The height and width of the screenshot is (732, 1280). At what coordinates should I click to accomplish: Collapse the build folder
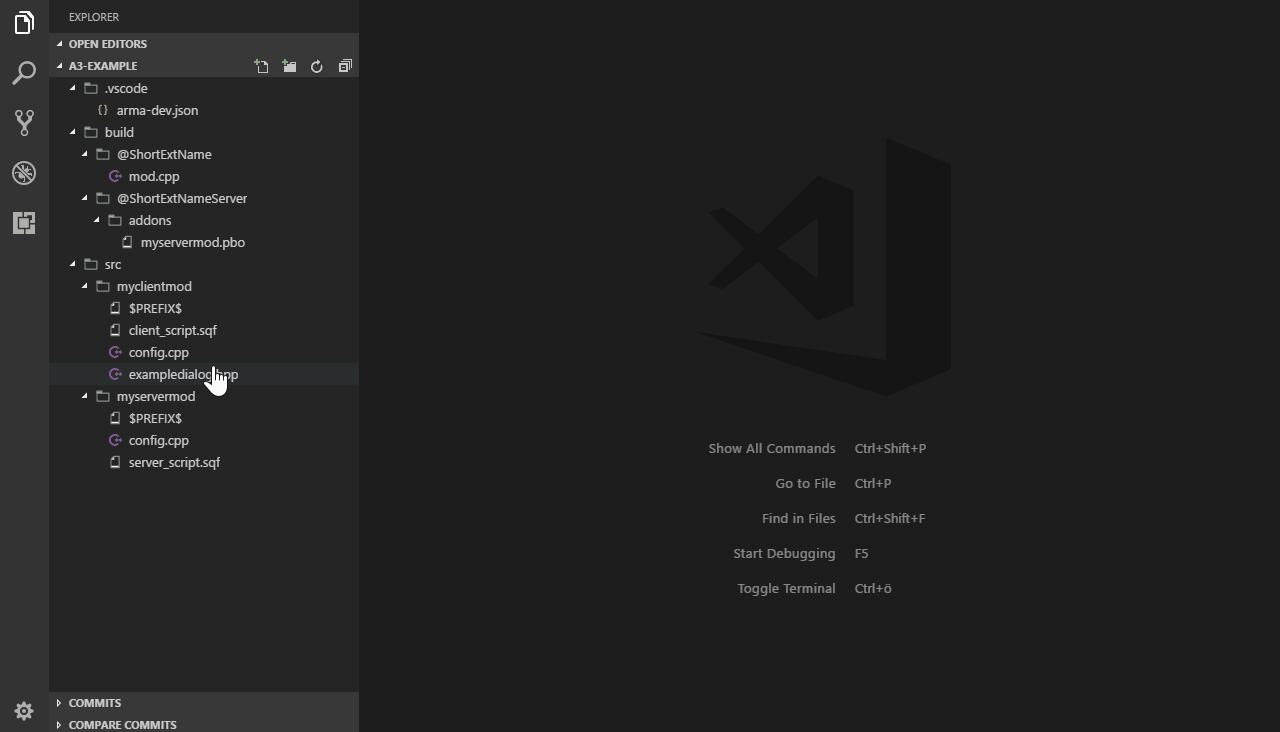(x=118, y=132)
